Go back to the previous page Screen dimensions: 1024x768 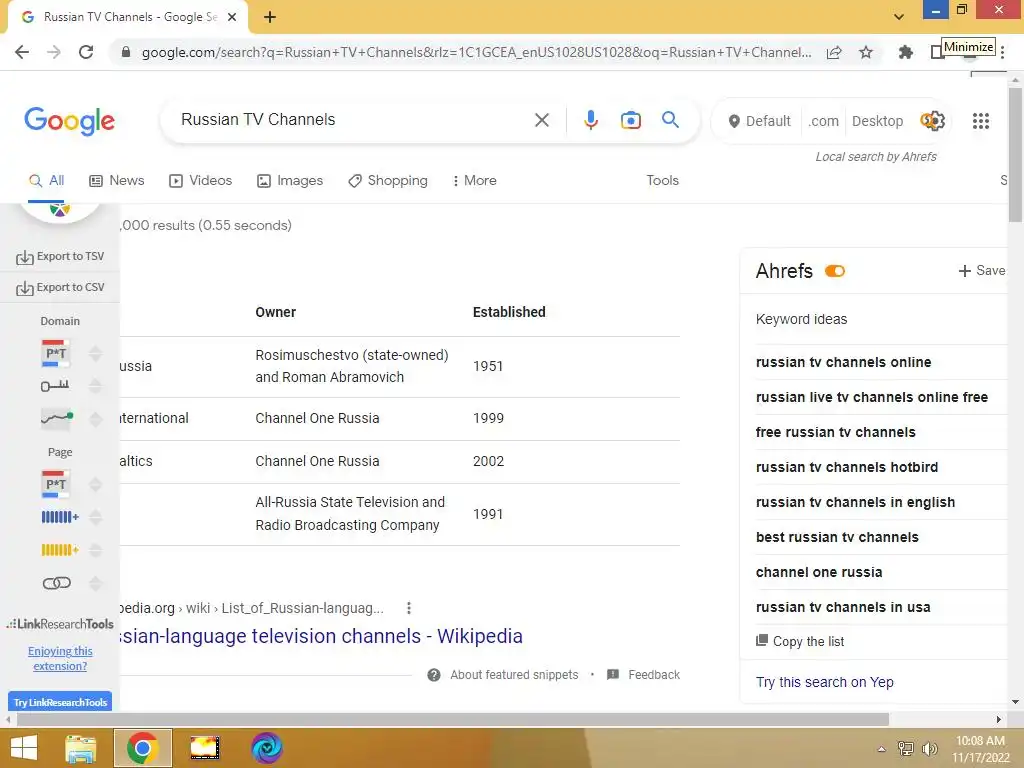pos(22,52)
